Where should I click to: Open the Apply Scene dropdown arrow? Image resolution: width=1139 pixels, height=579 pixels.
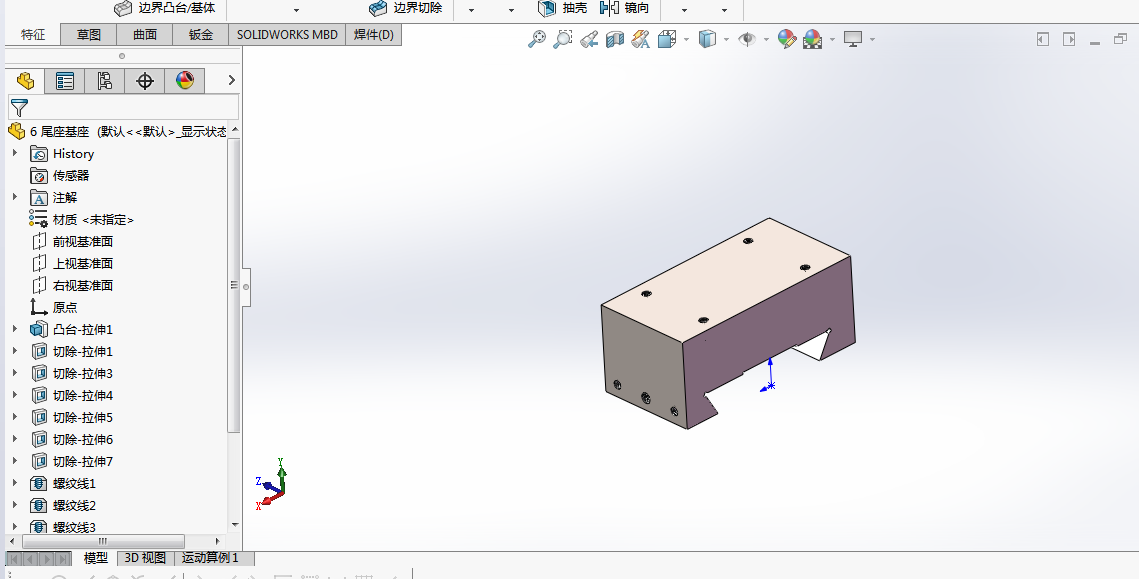[x=832, y=39]
